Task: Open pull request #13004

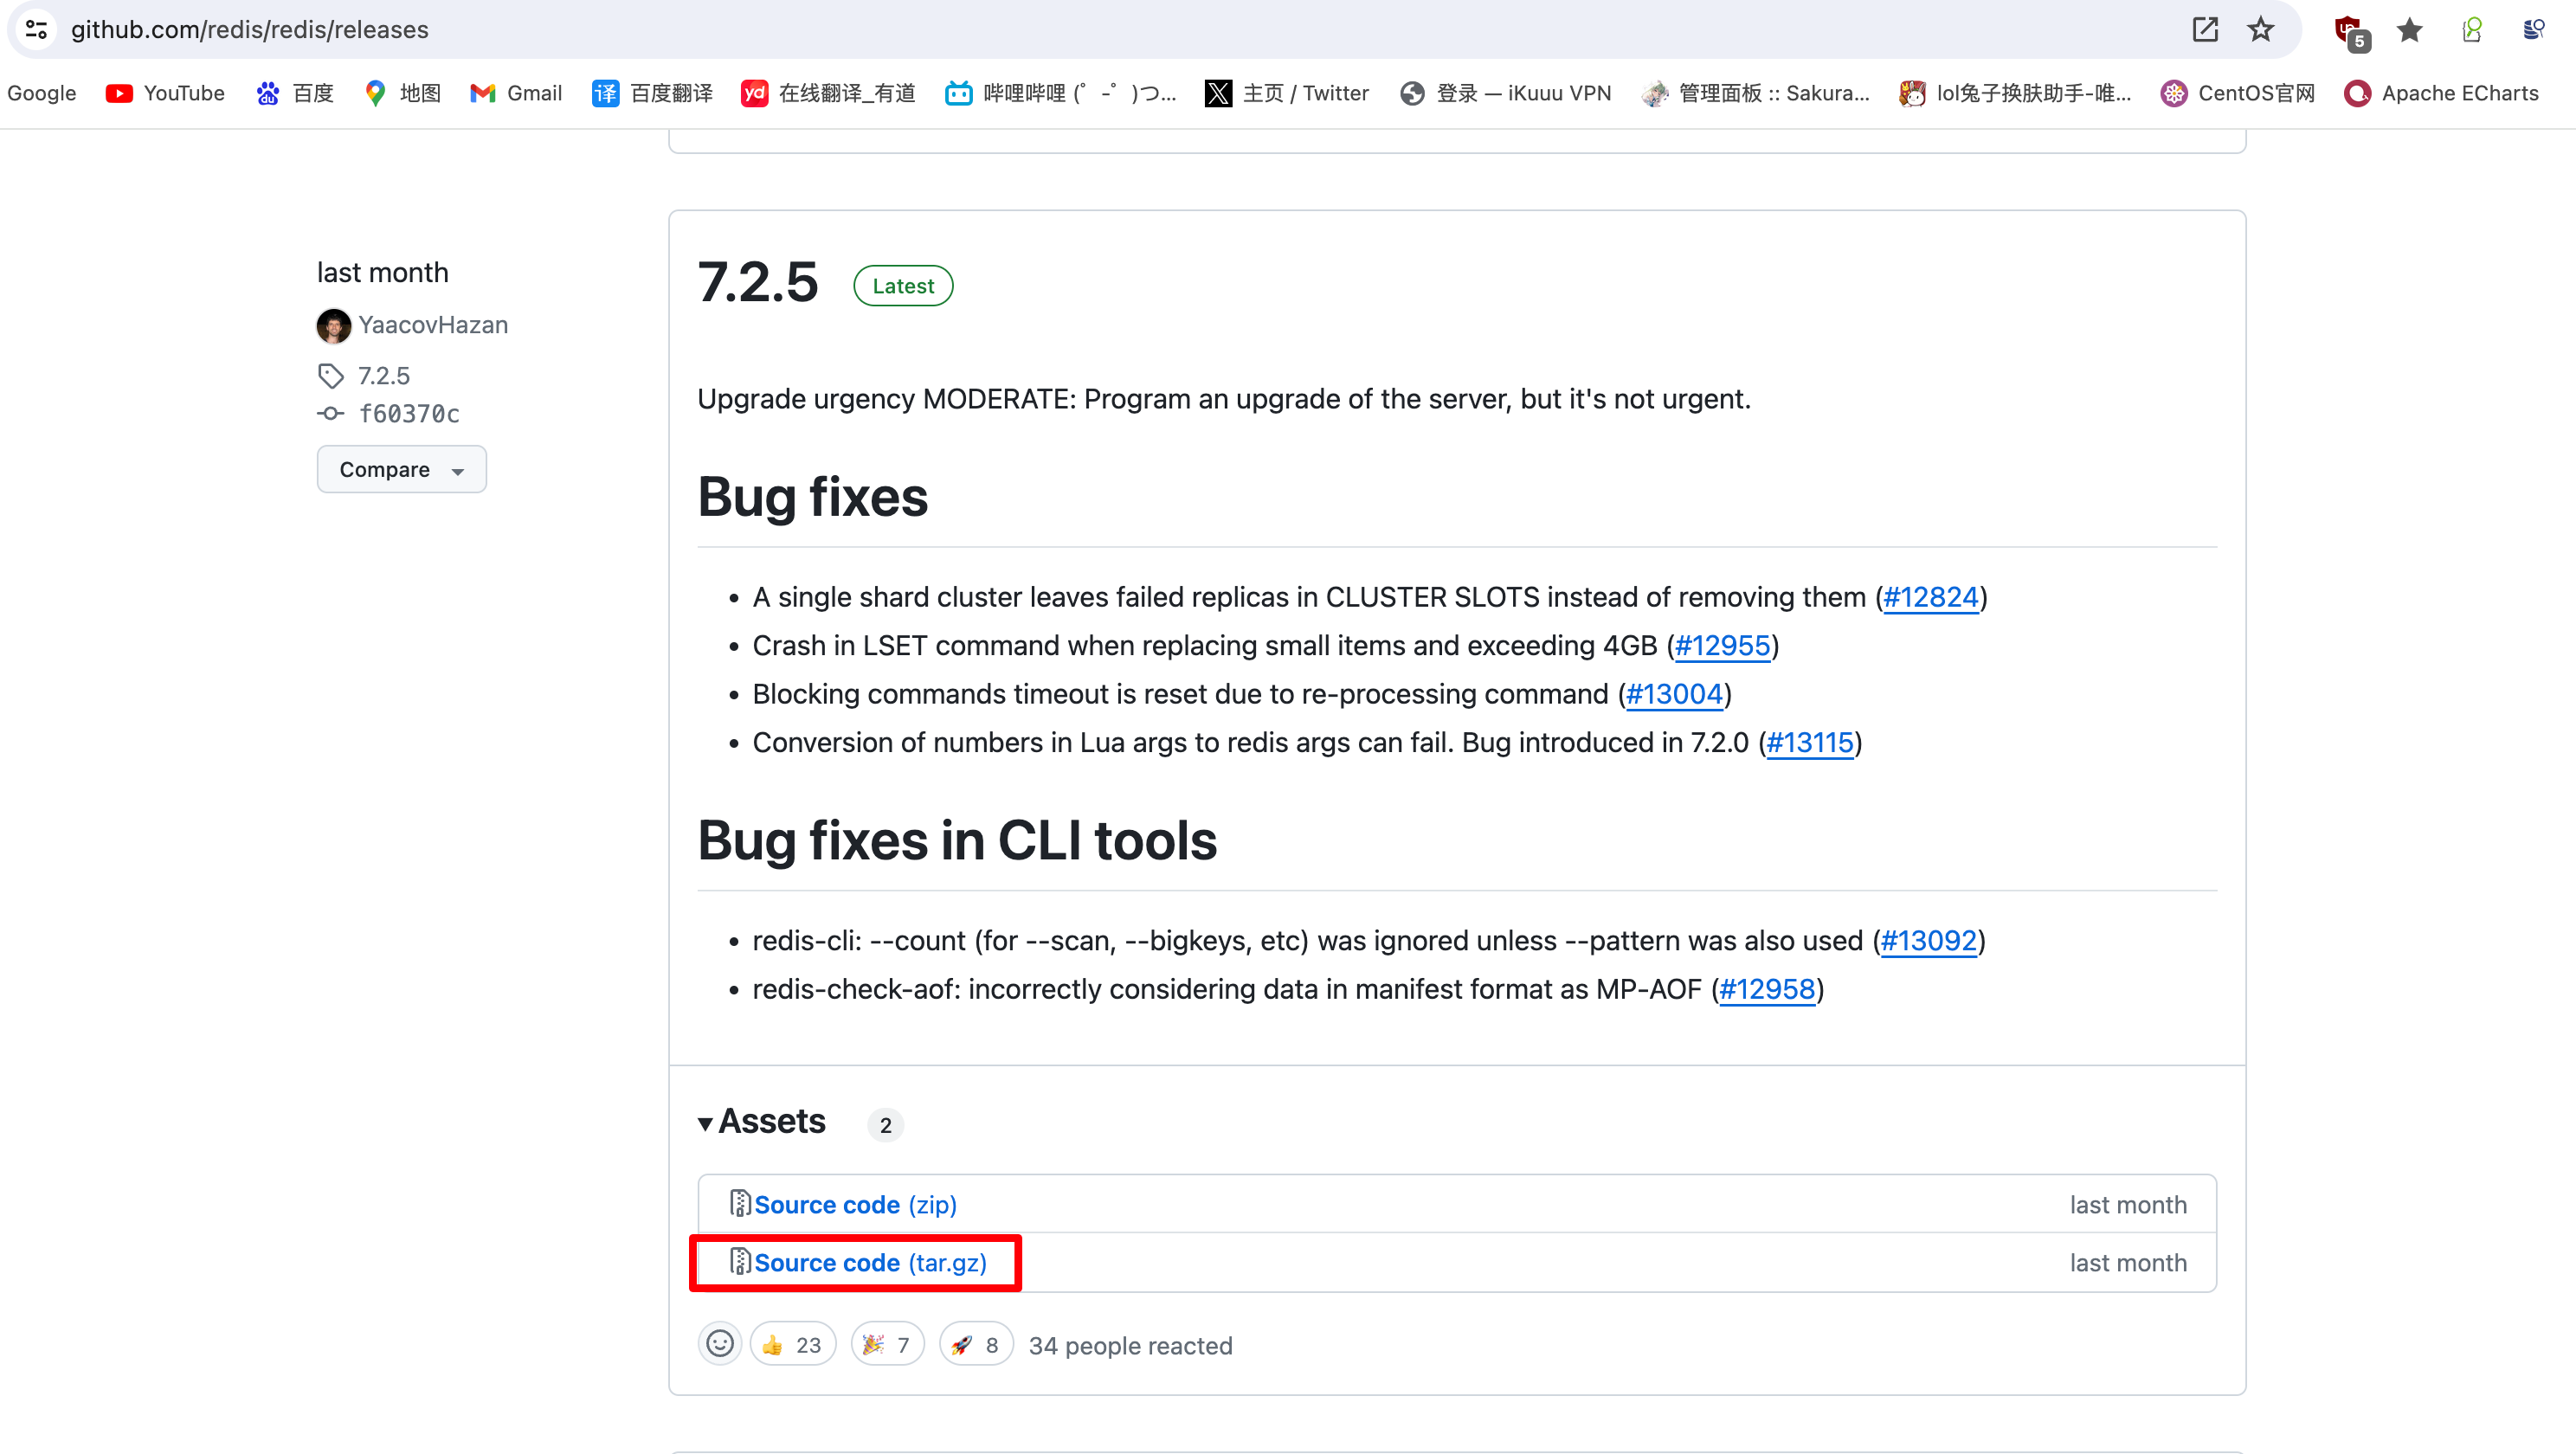Action: (1674, 694)
